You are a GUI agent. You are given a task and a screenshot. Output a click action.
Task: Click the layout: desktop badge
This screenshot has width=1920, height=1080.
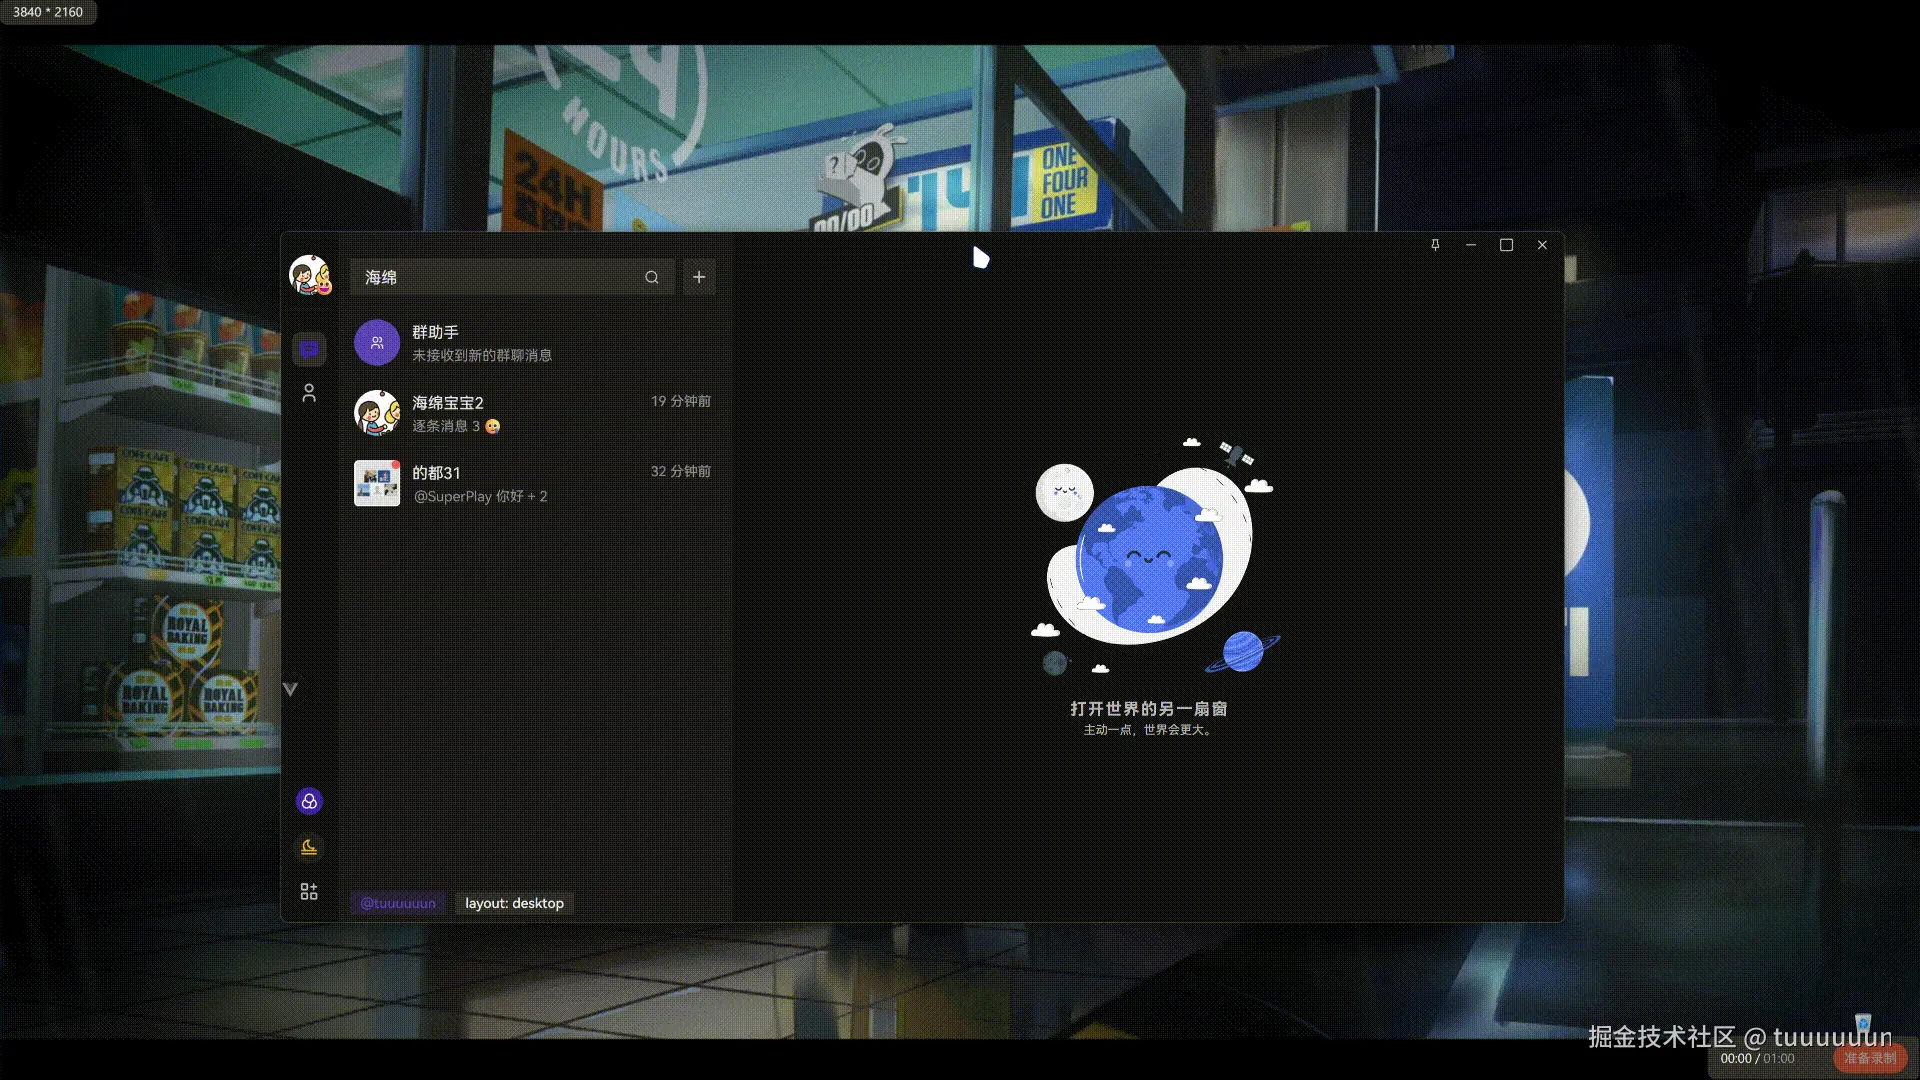(x=513, y=903)
